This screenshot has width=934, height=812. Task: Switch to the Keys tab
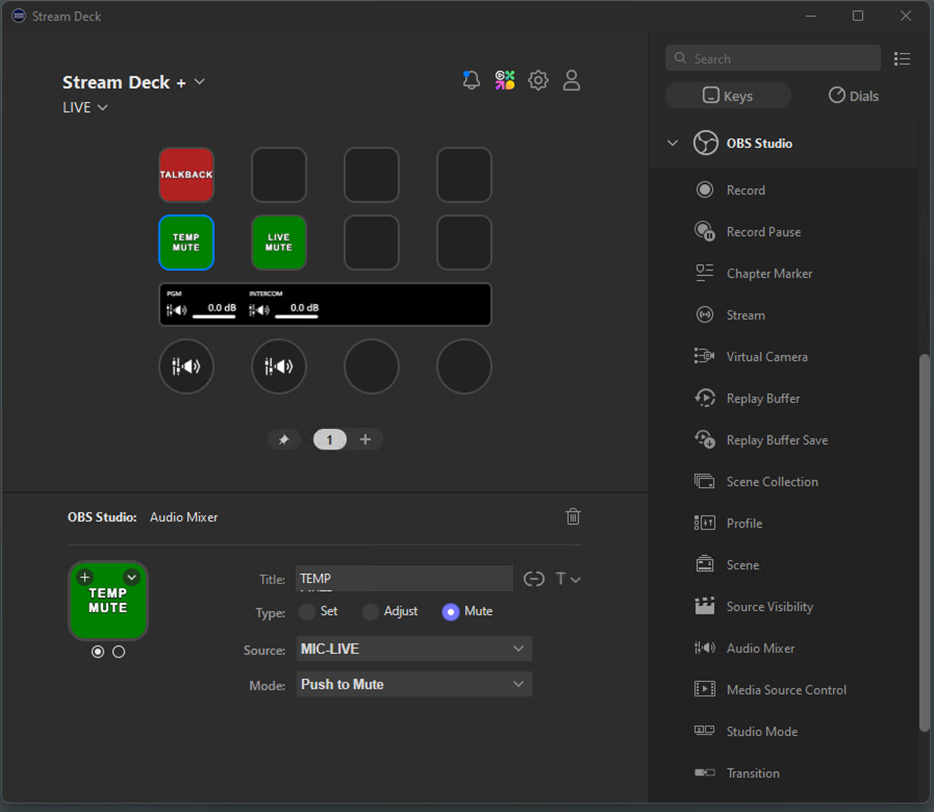(728, 95)
